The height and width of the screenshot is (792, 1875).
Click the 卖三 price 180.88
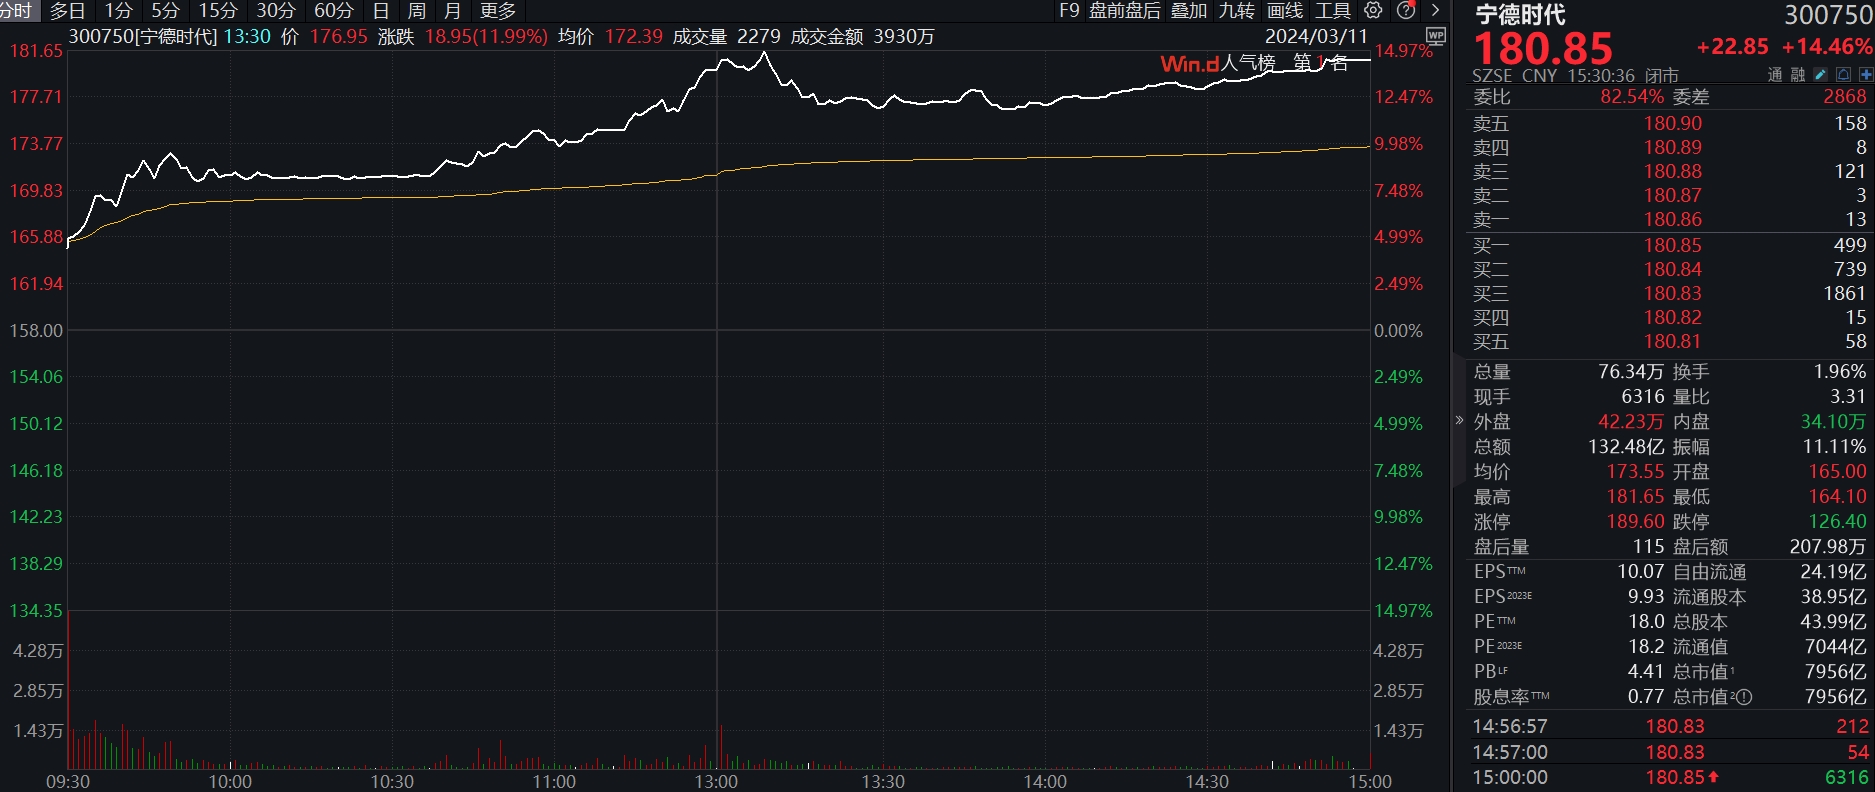(1673, 171)
